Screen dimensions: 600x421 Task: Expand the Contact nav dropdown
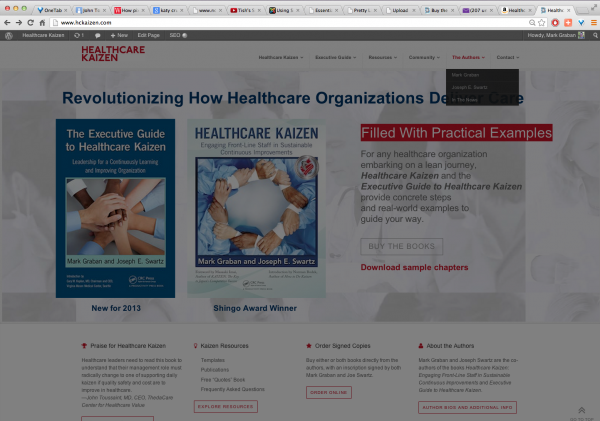[x=507, y=57]
